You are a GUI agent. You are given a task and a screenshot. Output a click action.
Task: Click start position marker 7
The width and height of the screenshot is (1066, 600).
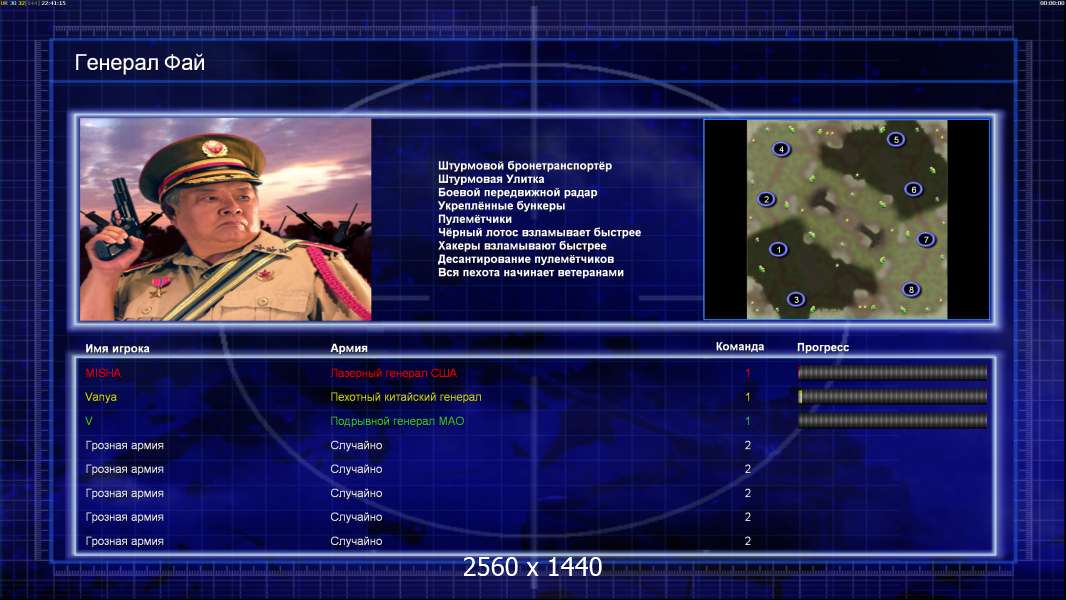coord(926,239)
